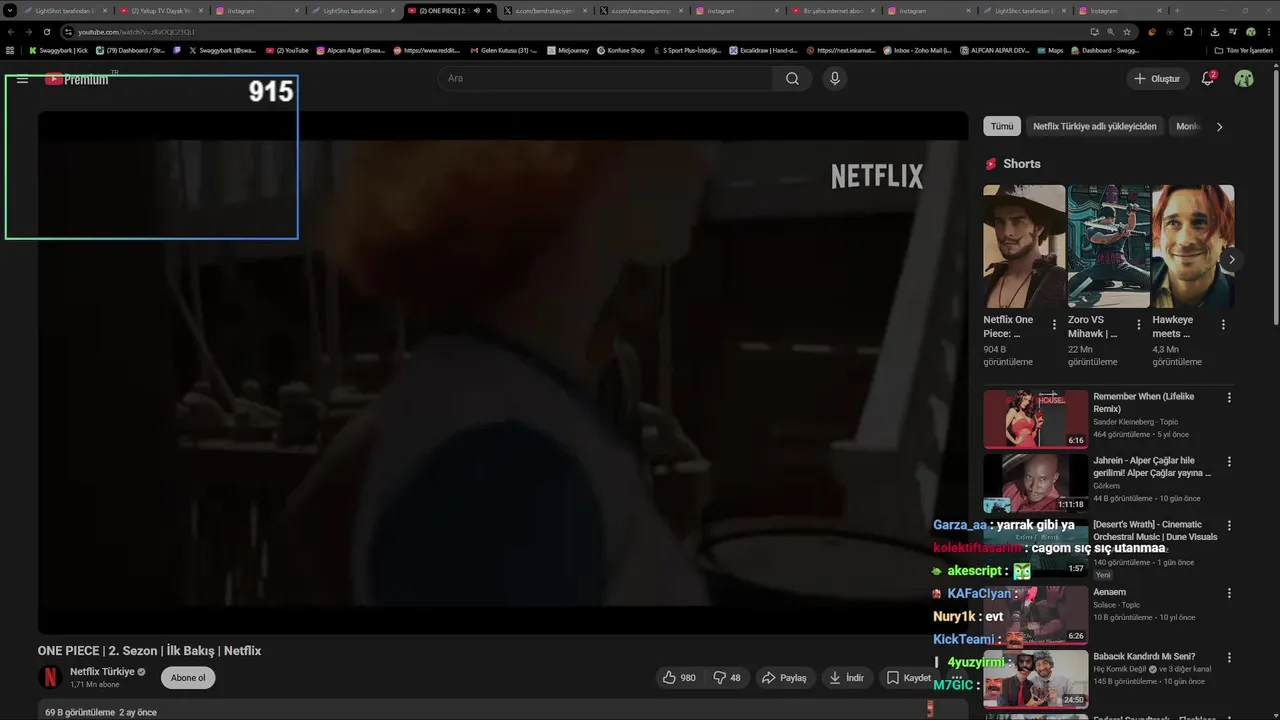Open the Oluştur create menu
Screen dimensions: 1280x720
click(1156, 79)
